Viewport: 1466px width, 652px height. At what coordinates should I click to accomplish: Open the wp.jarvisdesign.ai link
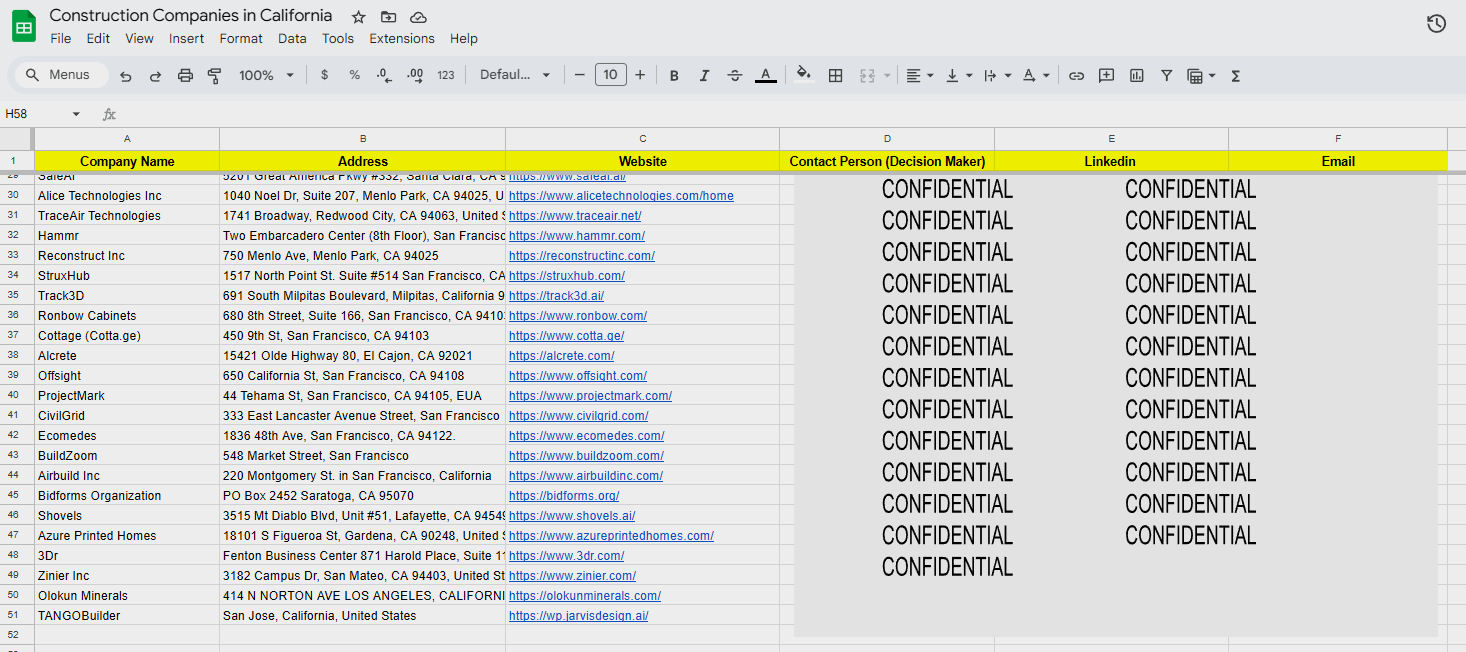point(578,616)
